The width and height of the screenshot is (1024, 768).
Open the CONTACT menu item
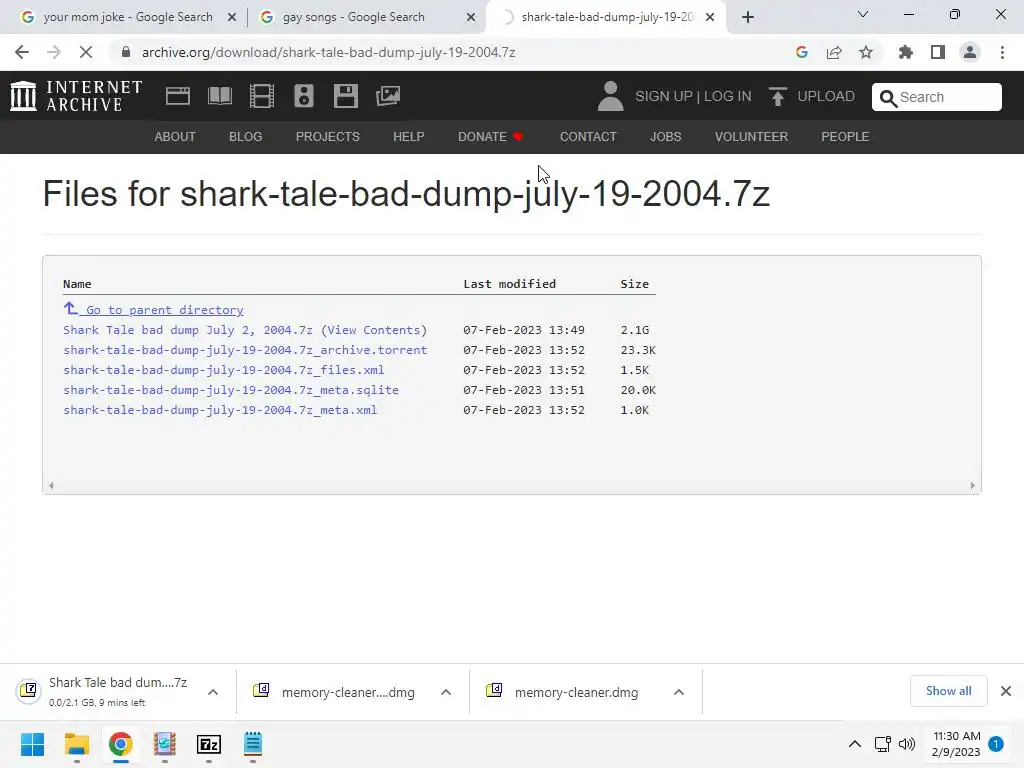click(x=588, y=136)
